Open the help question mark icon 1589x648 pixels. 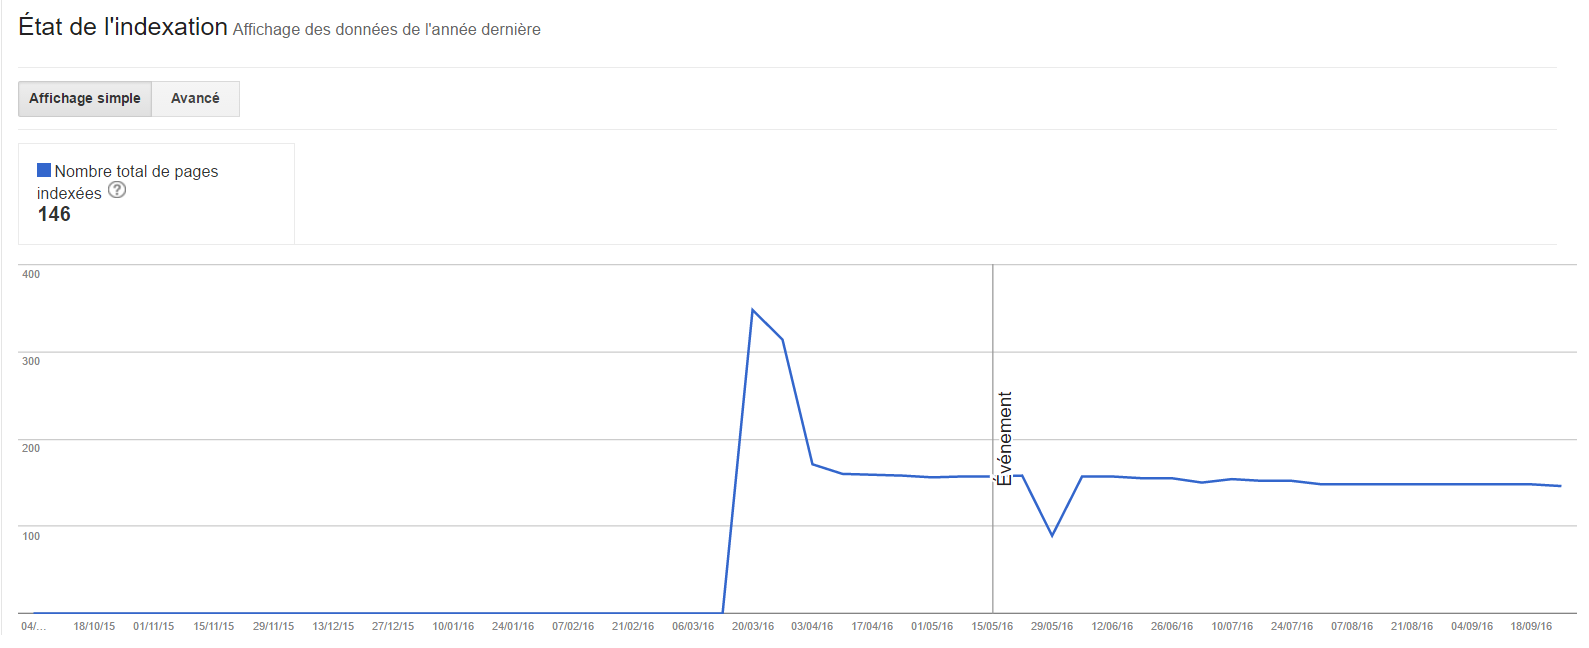click(117, 190)
